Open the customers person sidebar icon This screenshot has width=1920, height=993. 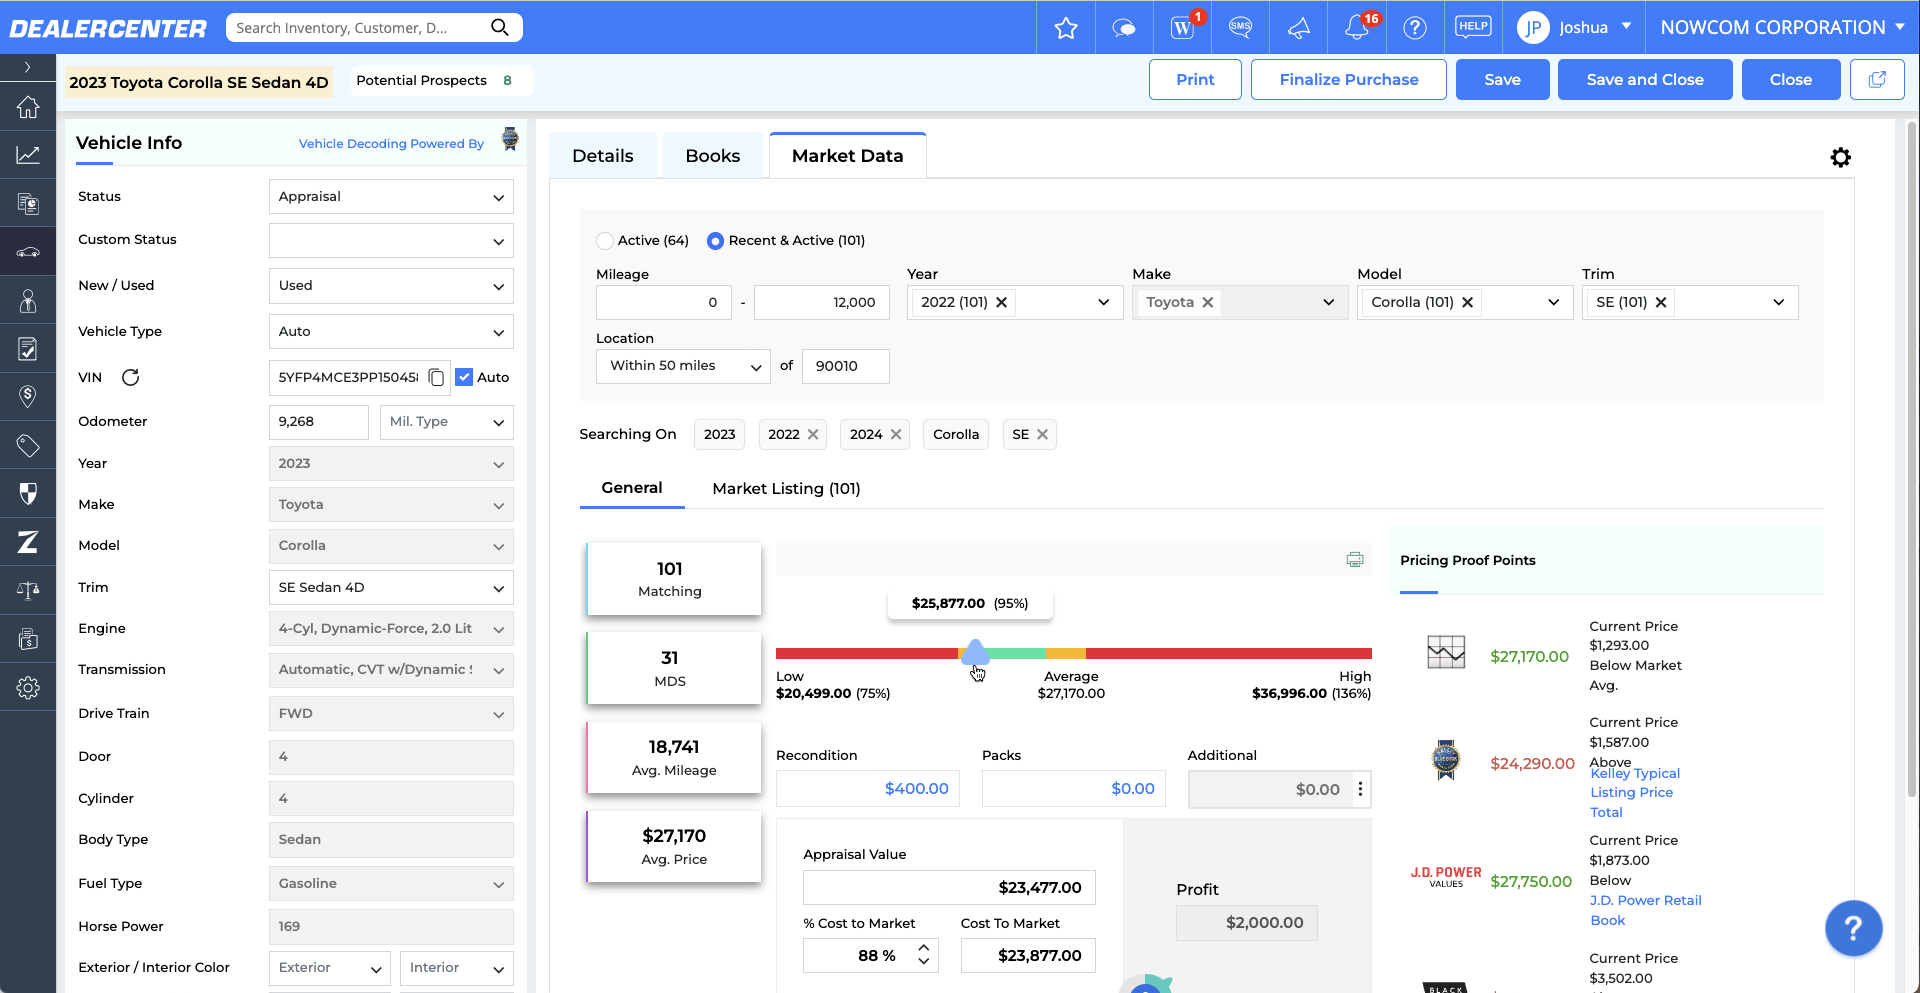28,300
